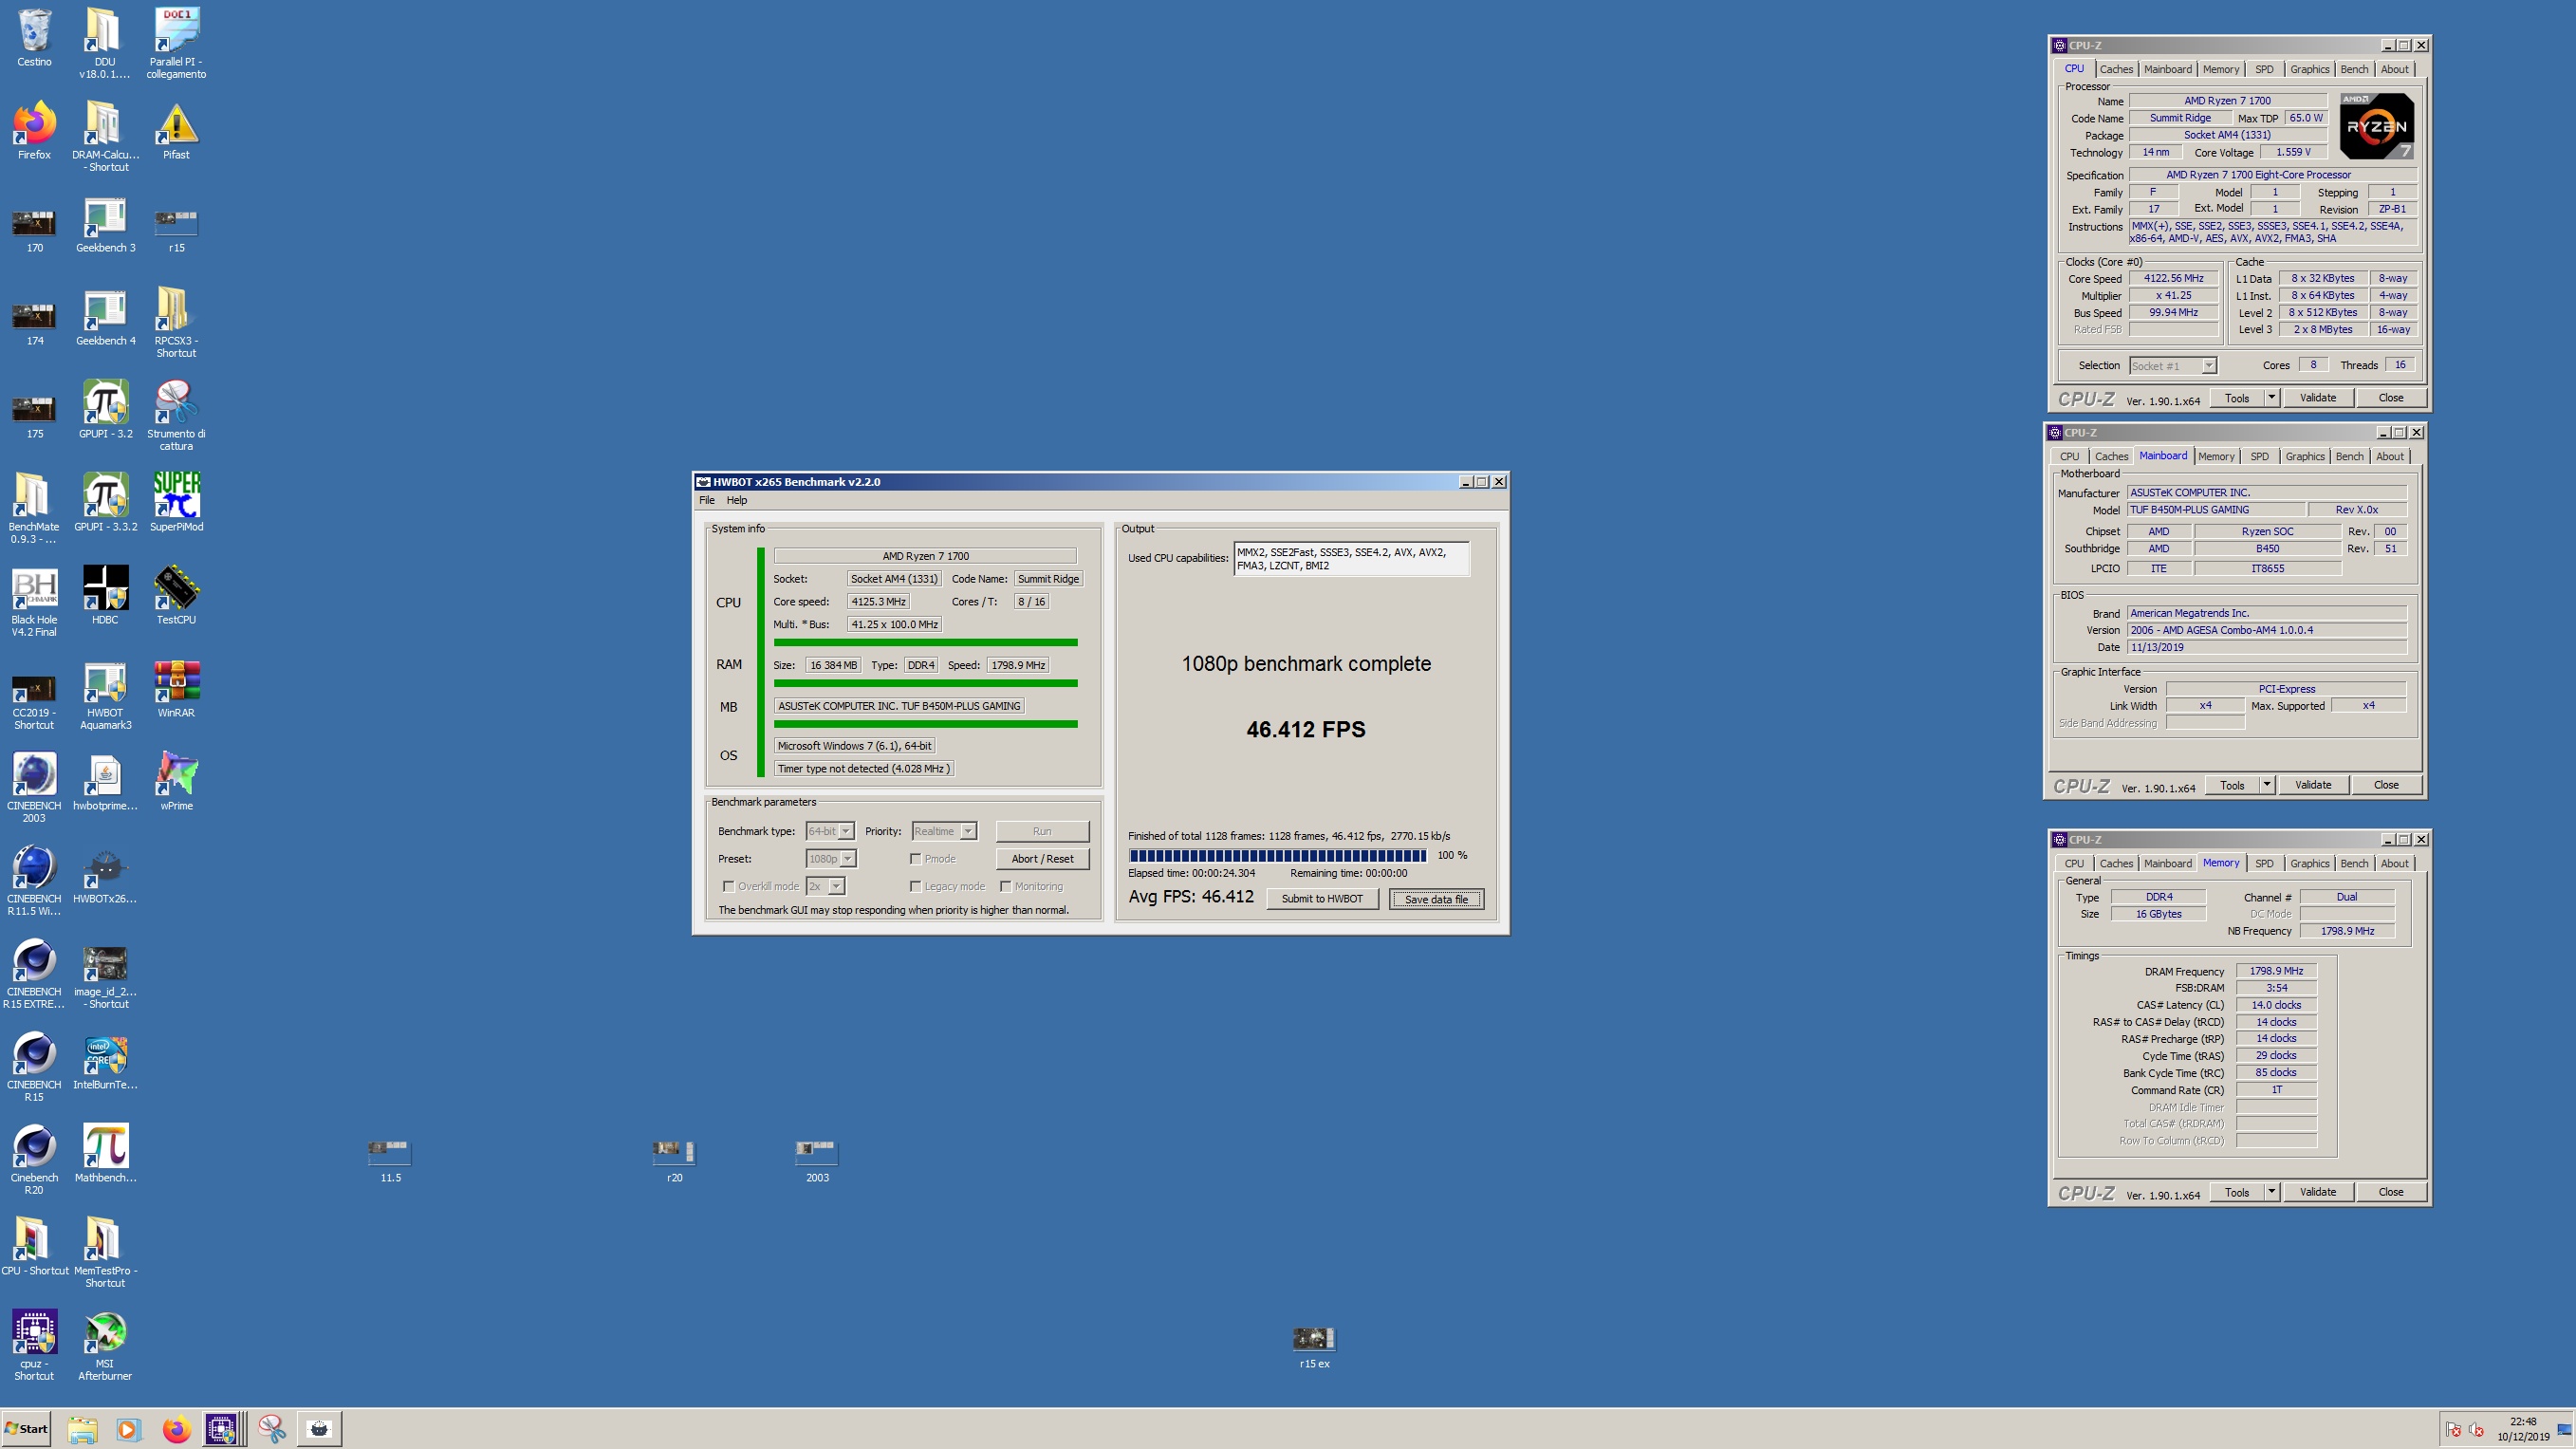Toggle the Pmode checkbox
This screenshot has width=2576, height=1449.
click(915, 858)
